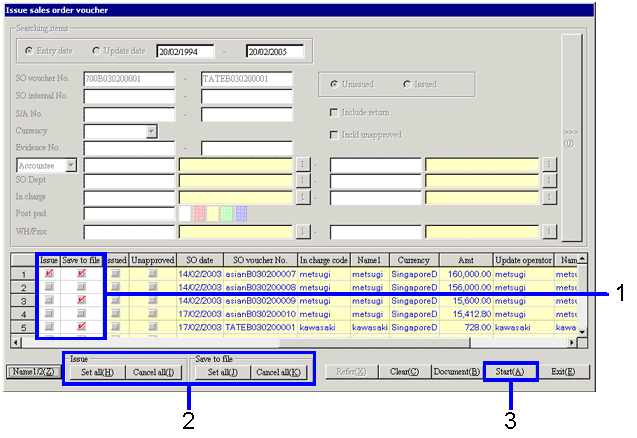Viewport: 637px width, 438px height.
Task: Pick the green post pad color
Action: coord(227,214)
